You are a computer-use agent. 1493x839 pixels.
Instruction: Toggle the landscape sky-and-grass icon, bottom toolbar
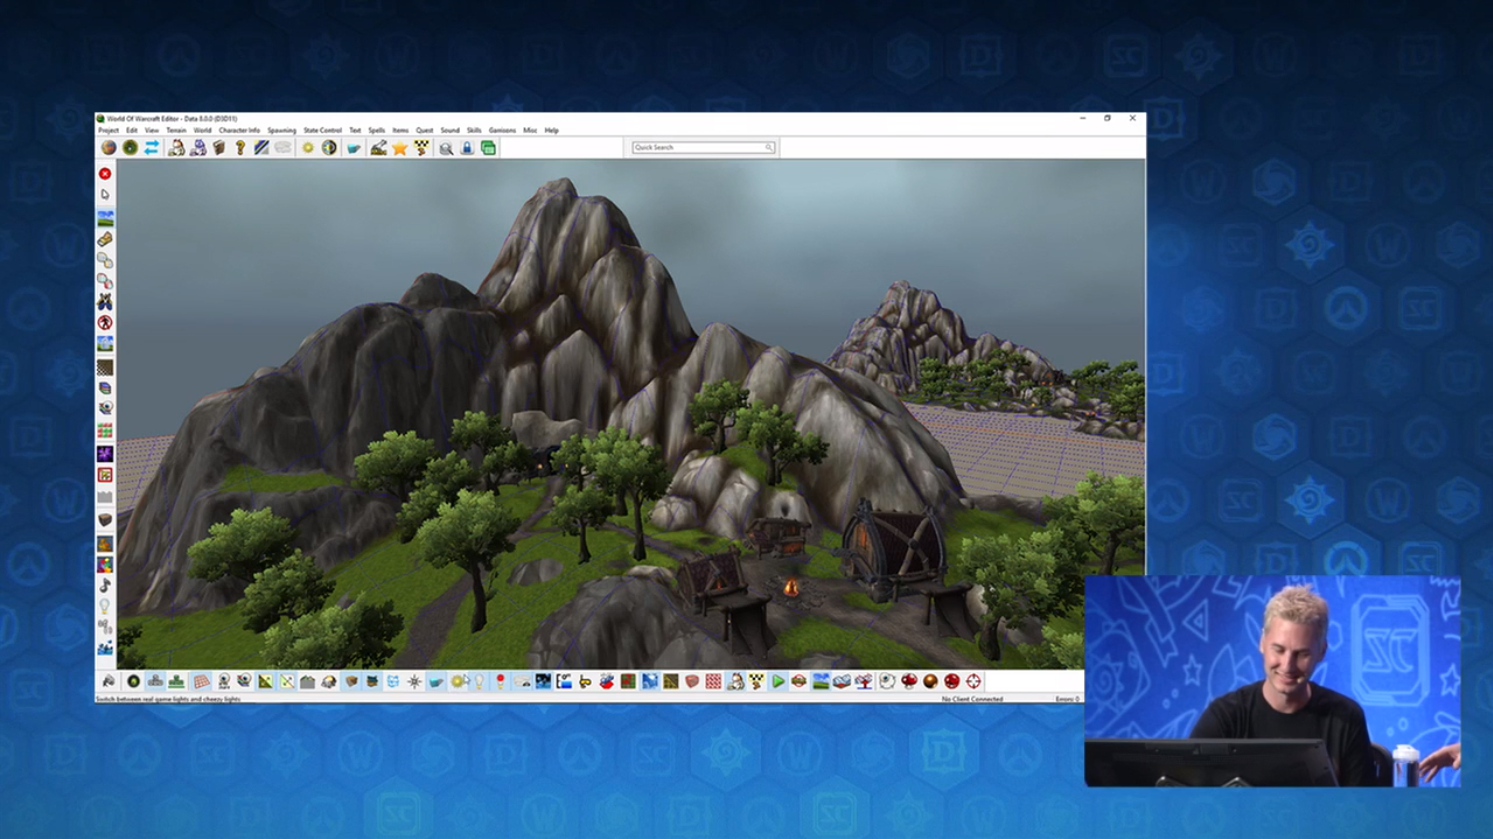click(x=820, y=682)
